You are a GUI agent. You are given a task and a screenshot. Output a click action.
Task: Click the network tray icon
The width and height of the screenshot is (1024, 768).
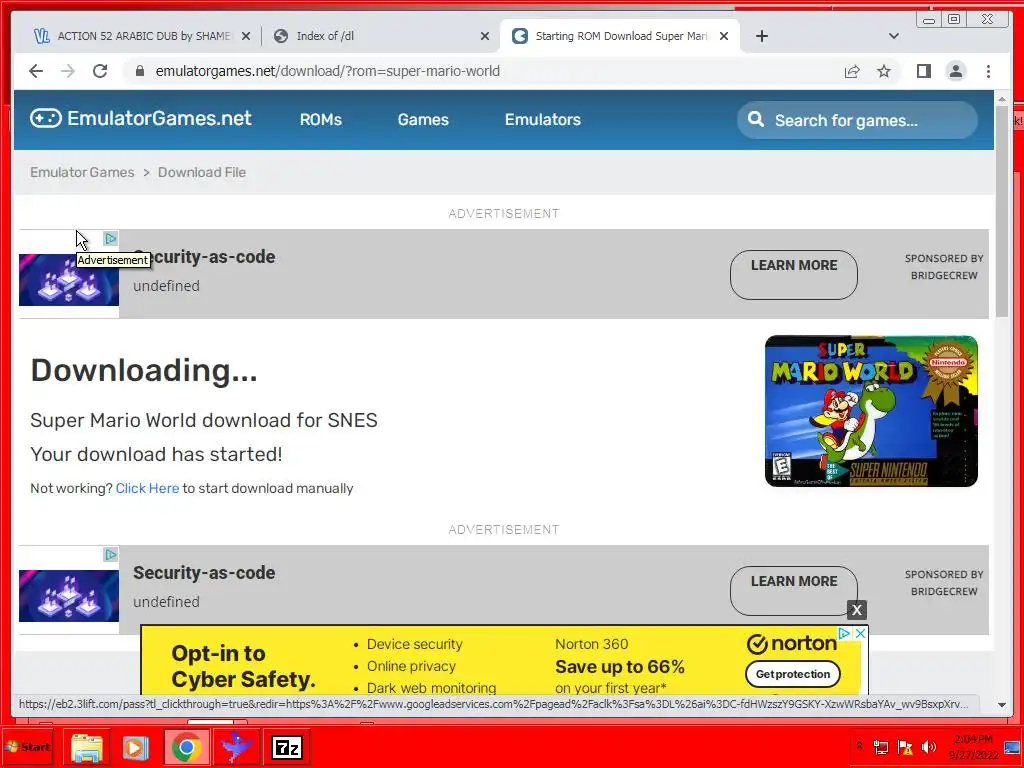tap(880, 747)
